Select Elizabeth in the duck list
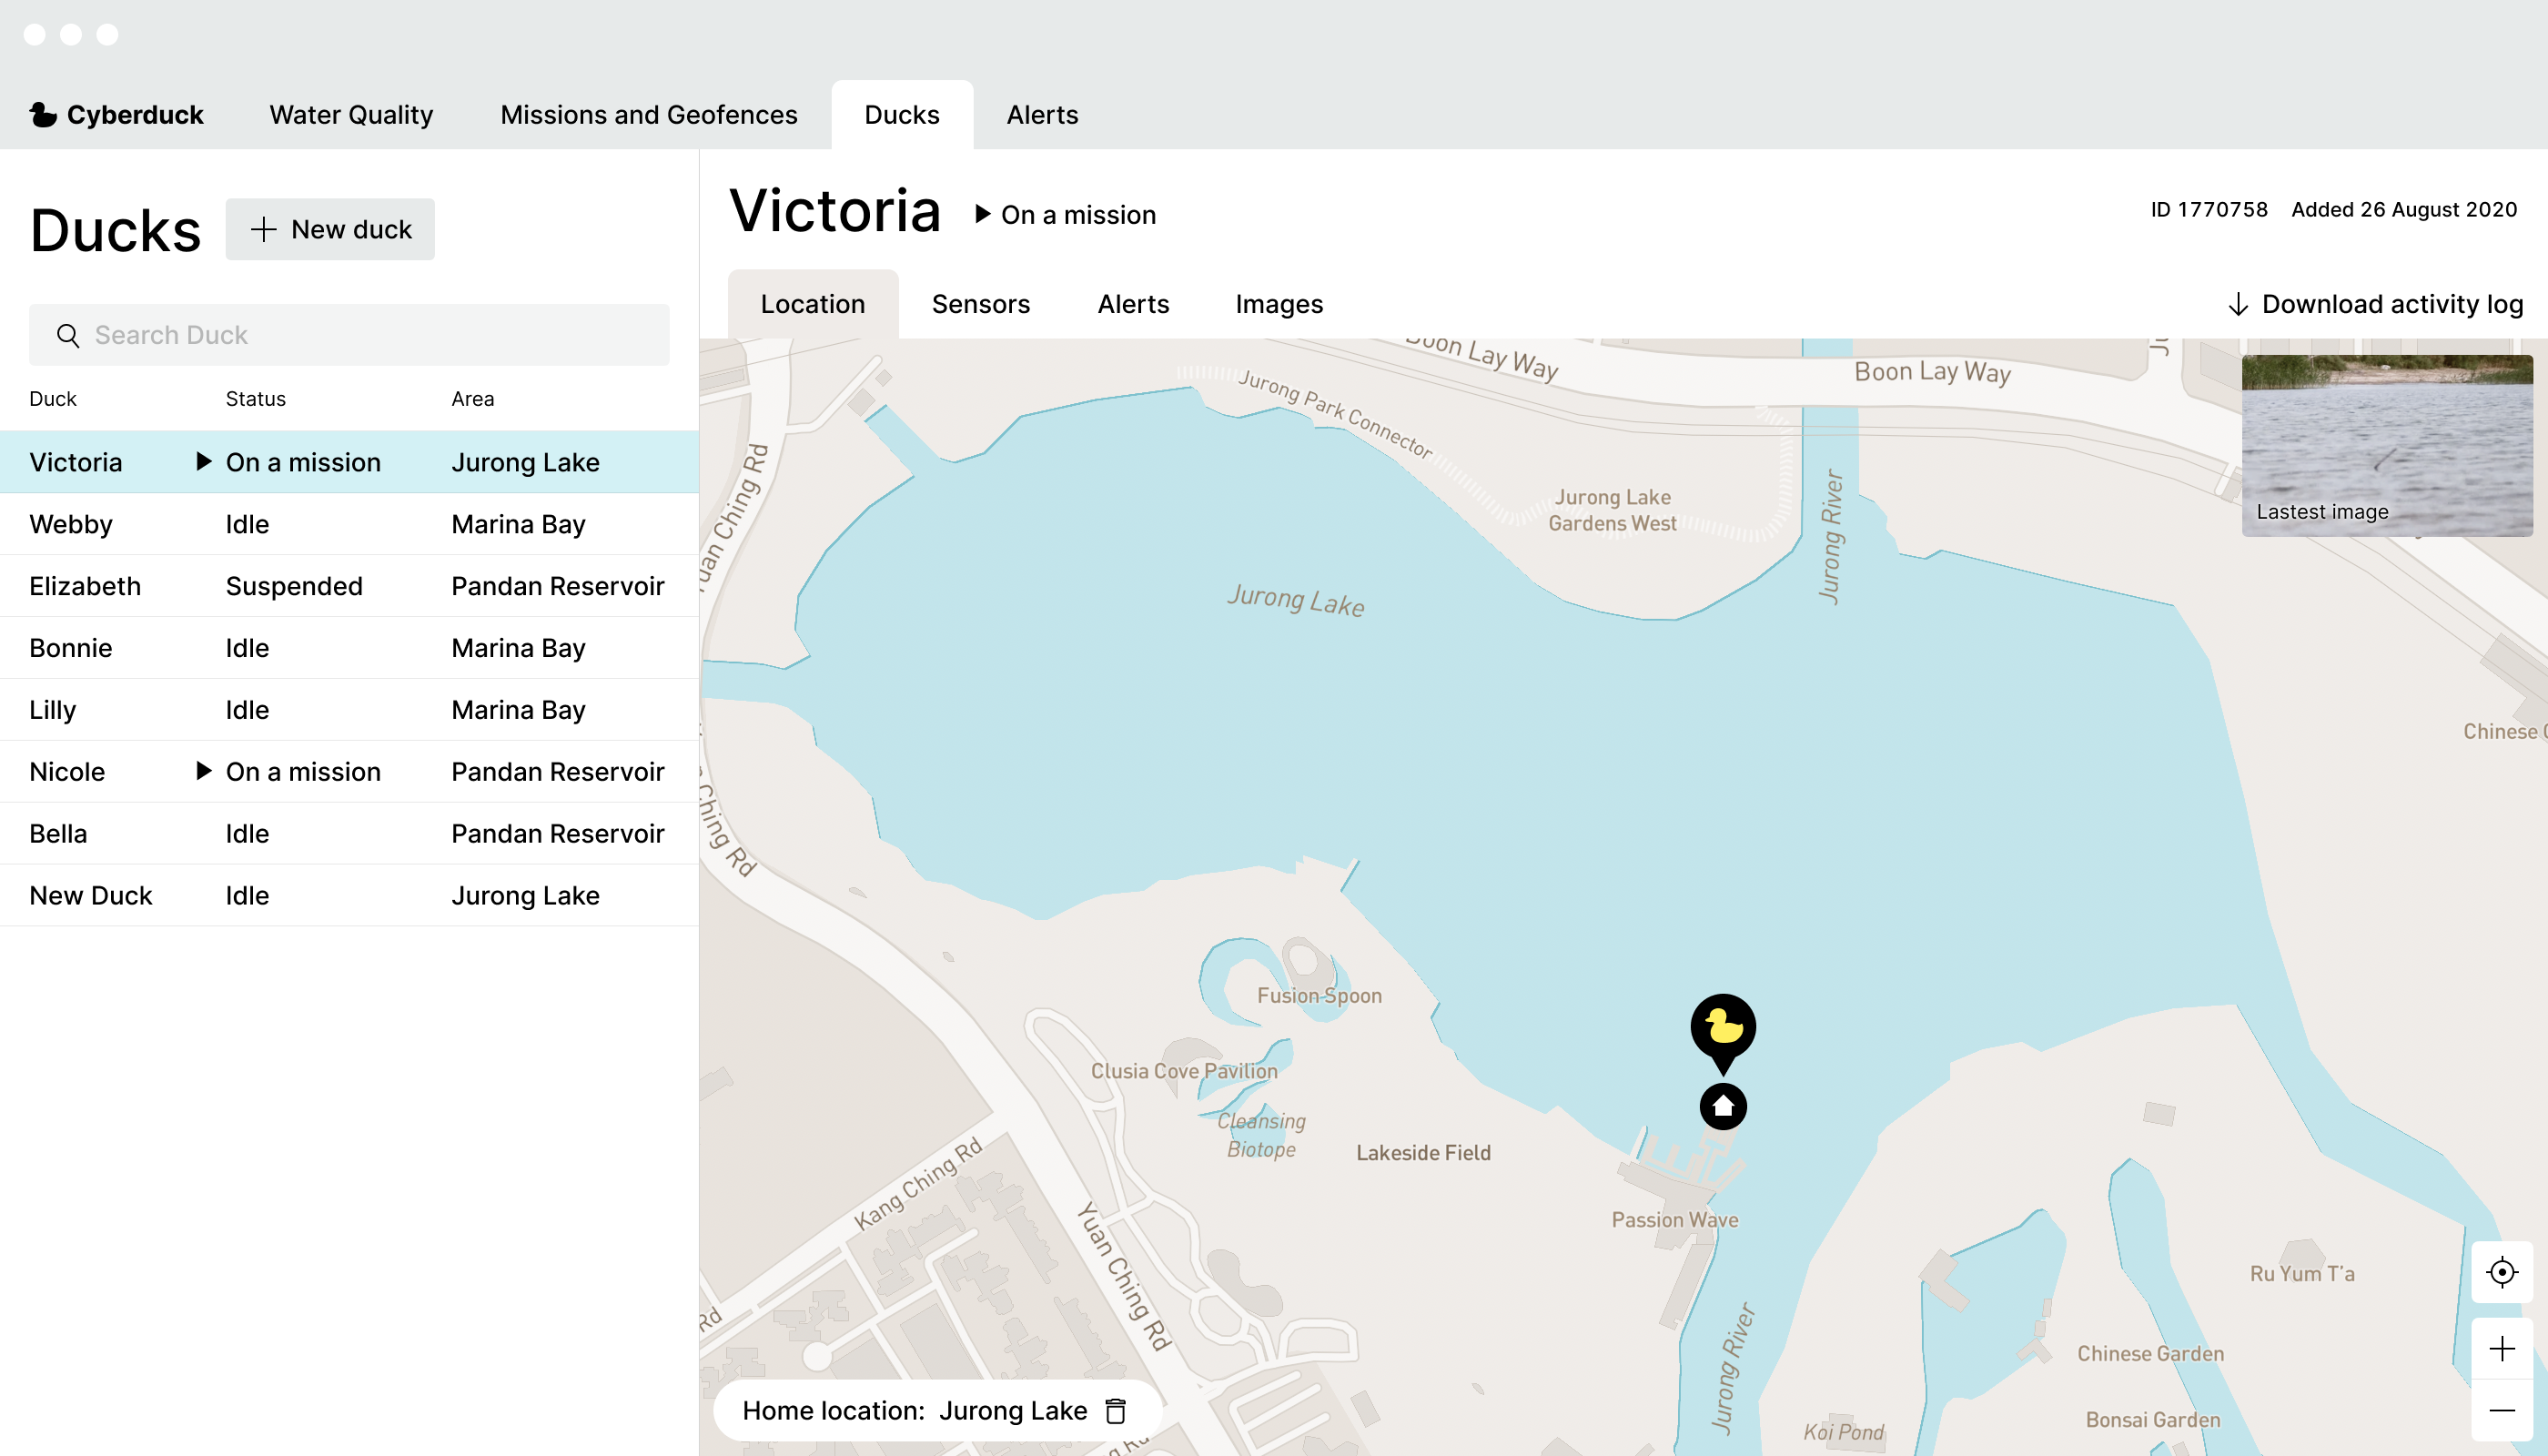Image resolution: width=2548 pixels, height=1456 pixels. pos(85,586)
